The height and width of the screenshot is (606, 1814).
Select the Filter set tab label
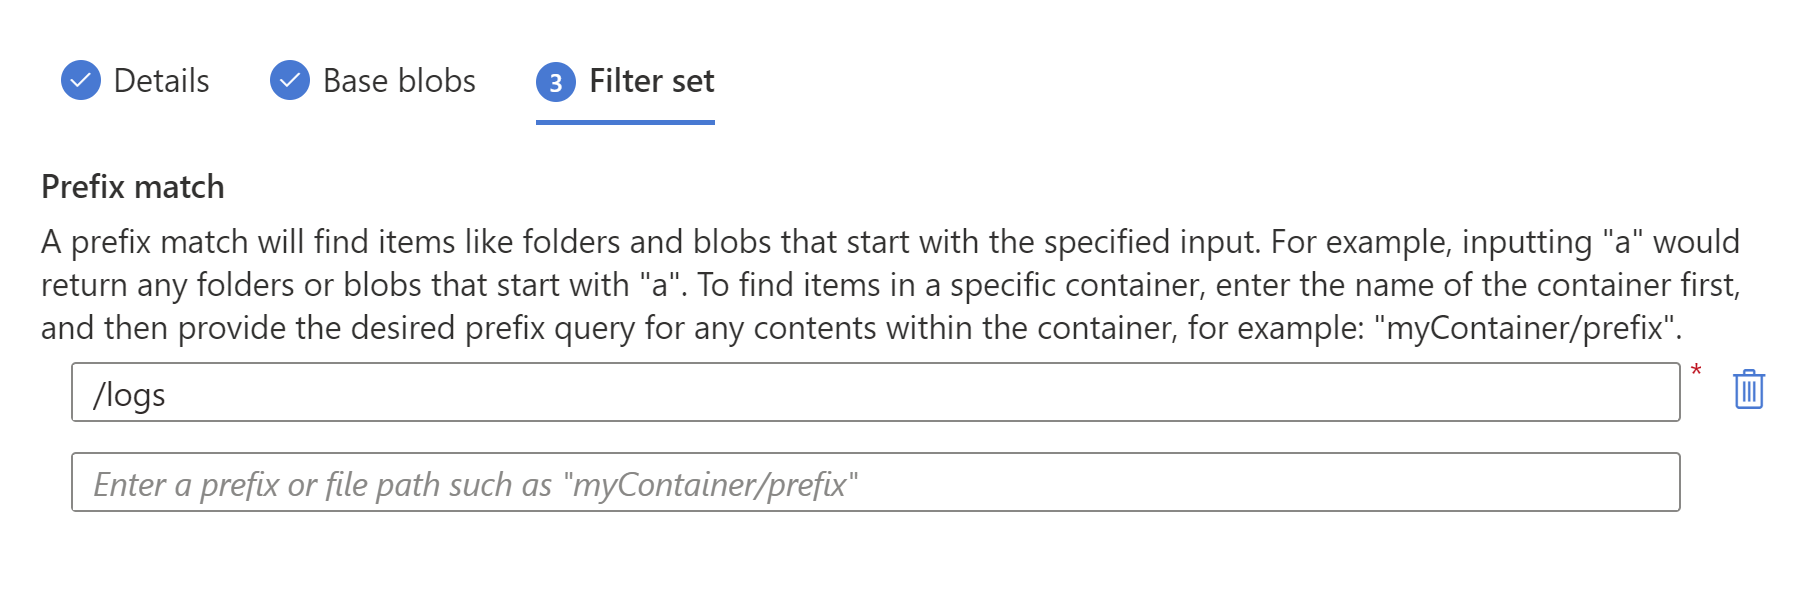pos(652,81)
